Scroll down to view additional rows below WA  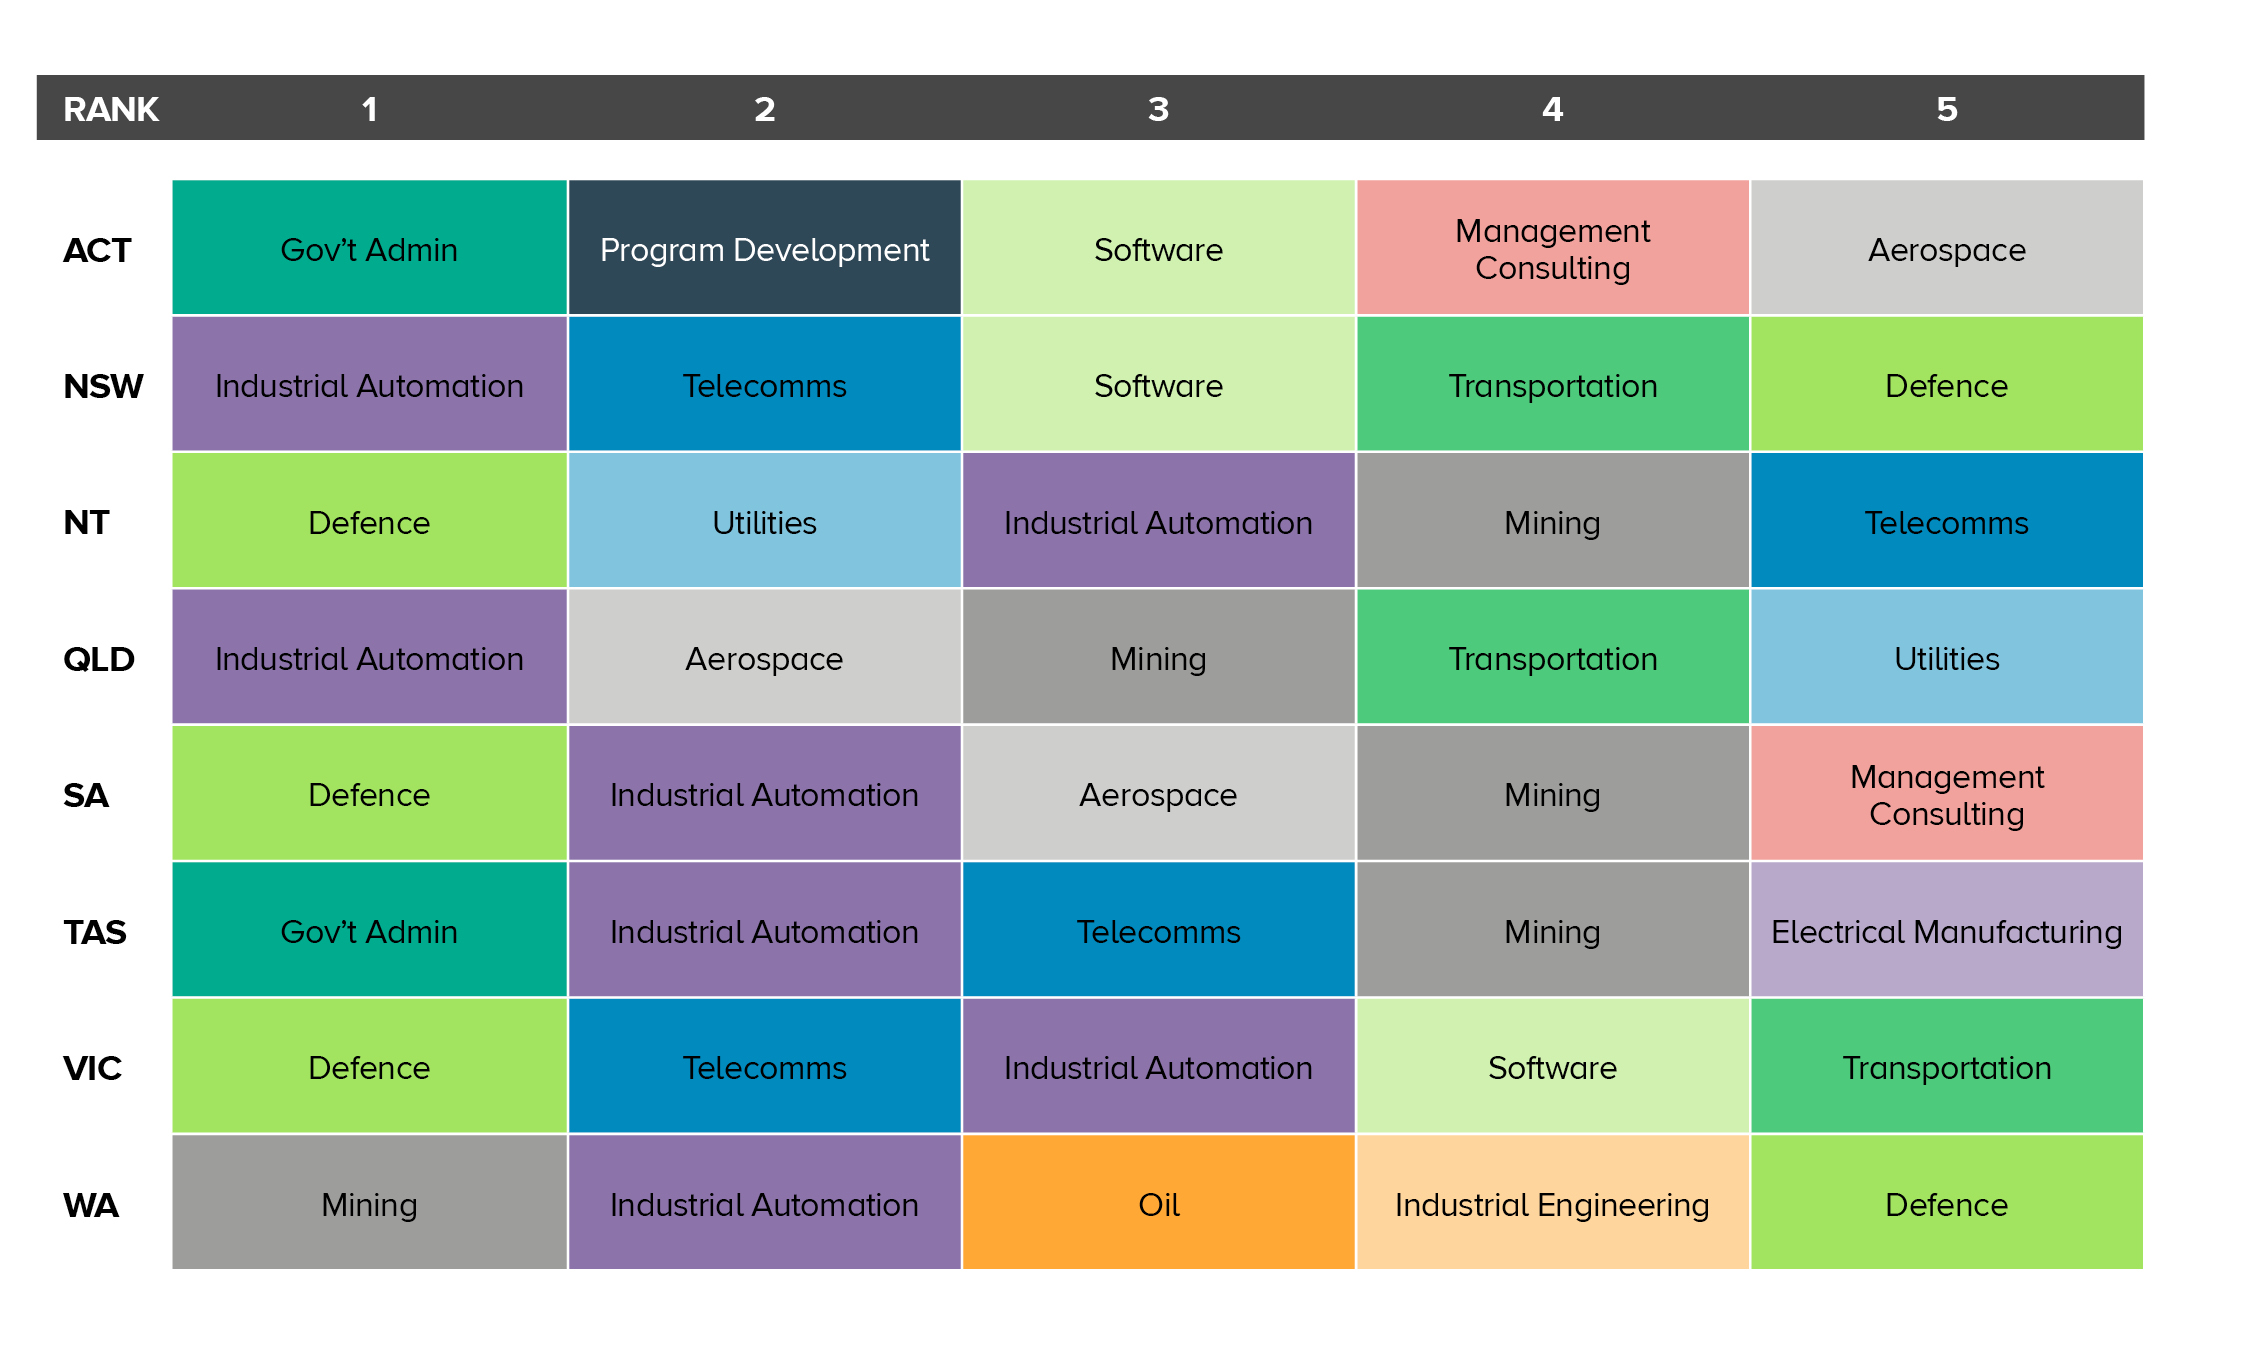(x=1122, y=1315)
